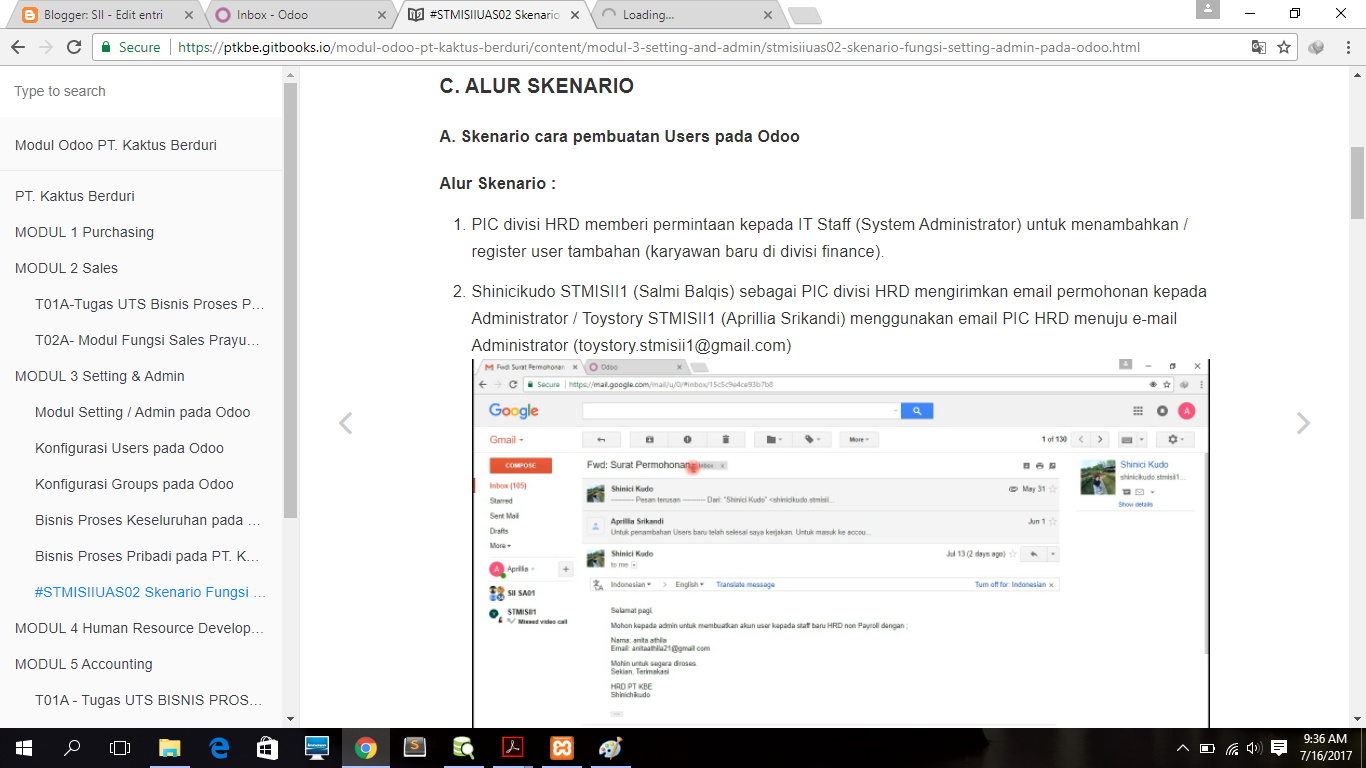Viewport: 1366px width, 768px height.
Task: Close the Inbox - Odoo tab
Action: click(x=382, y=15)
